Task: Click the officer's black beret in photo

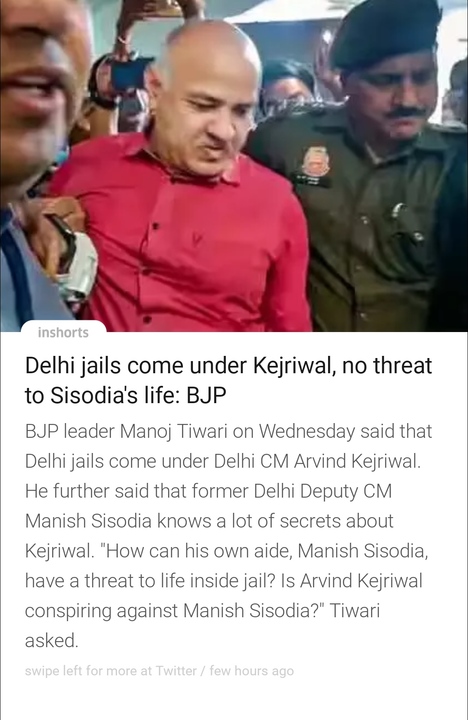Action: pyautogui.click(x=385, y=32)
